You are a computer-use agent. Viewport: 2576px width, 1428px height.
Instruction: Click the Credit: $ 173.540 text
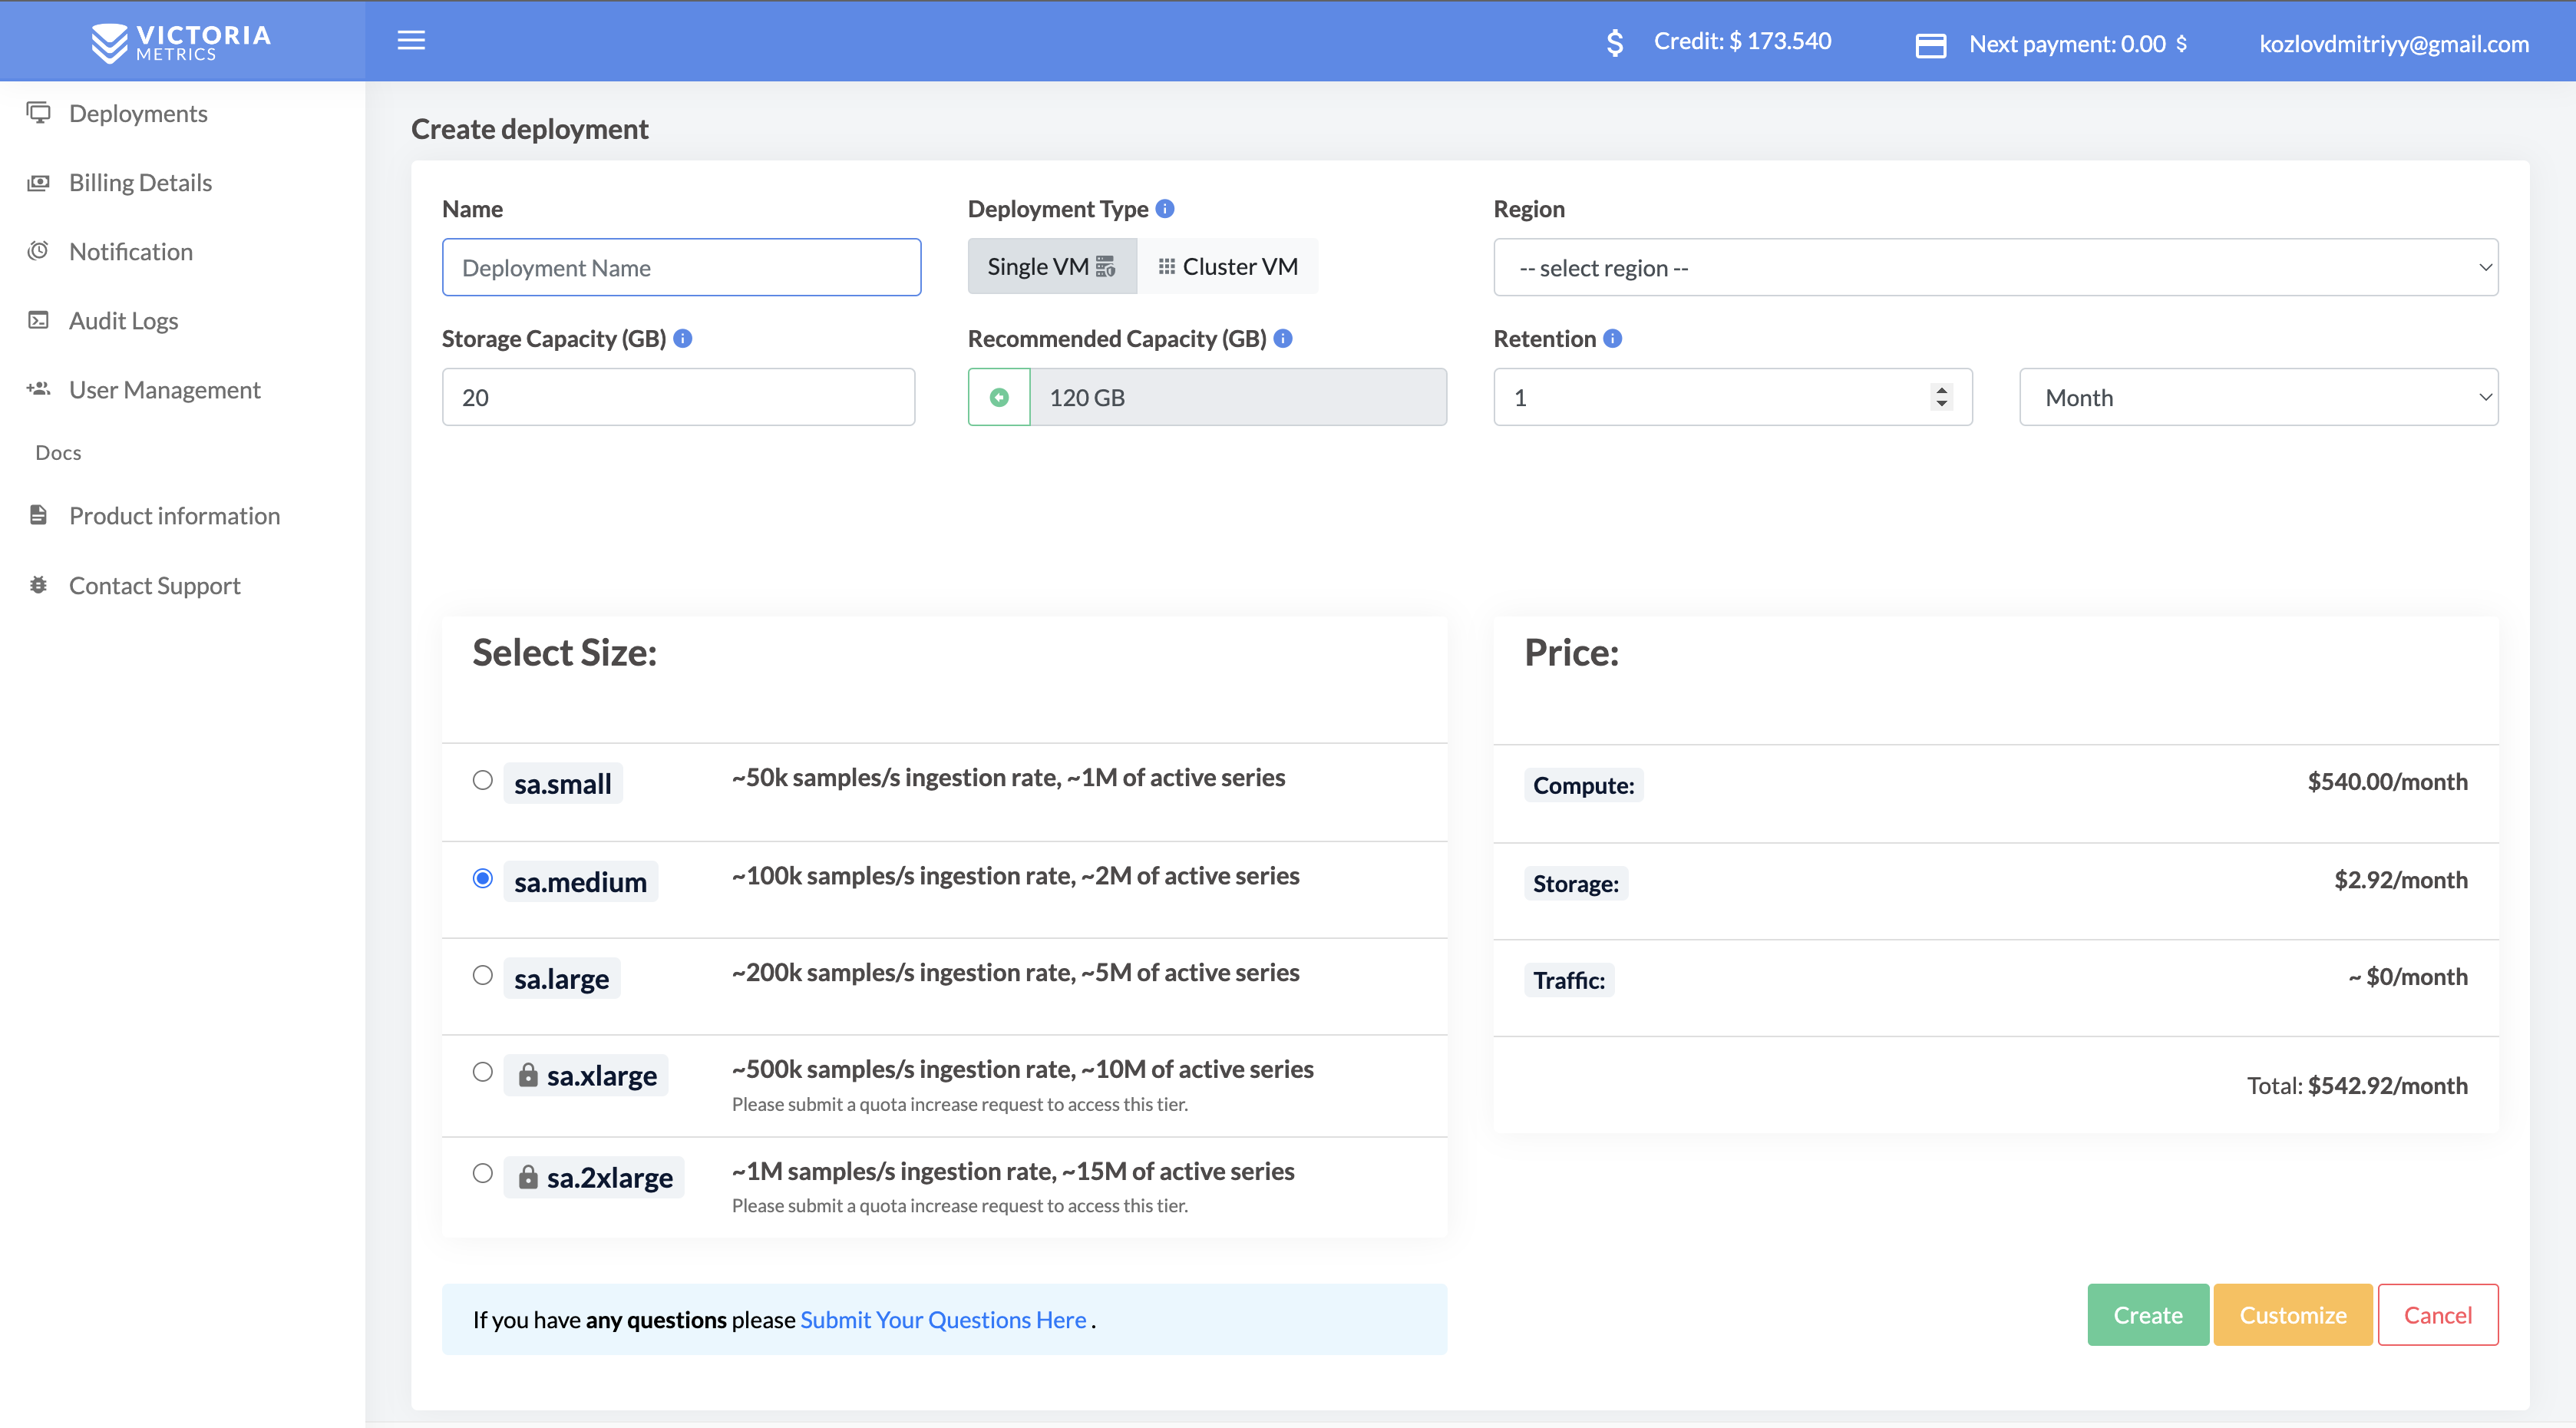click(1742, 41)
